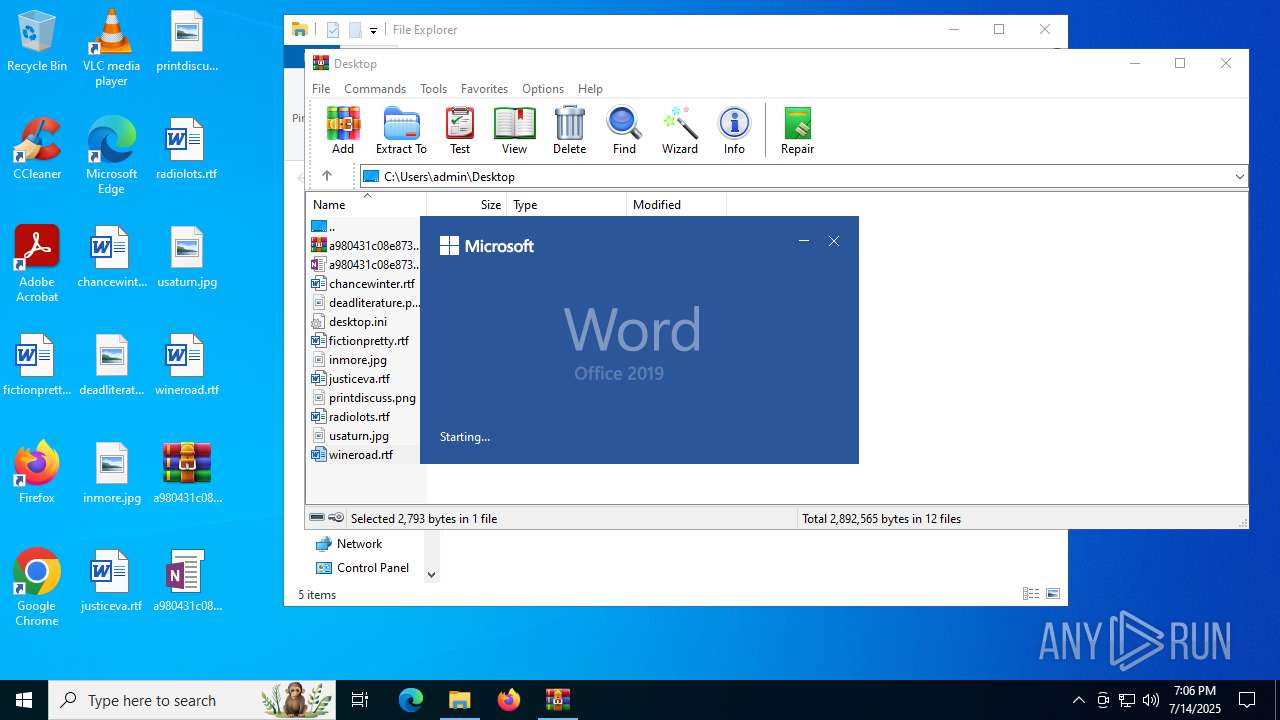Open the File menu in WinRAR

point(321,88)
